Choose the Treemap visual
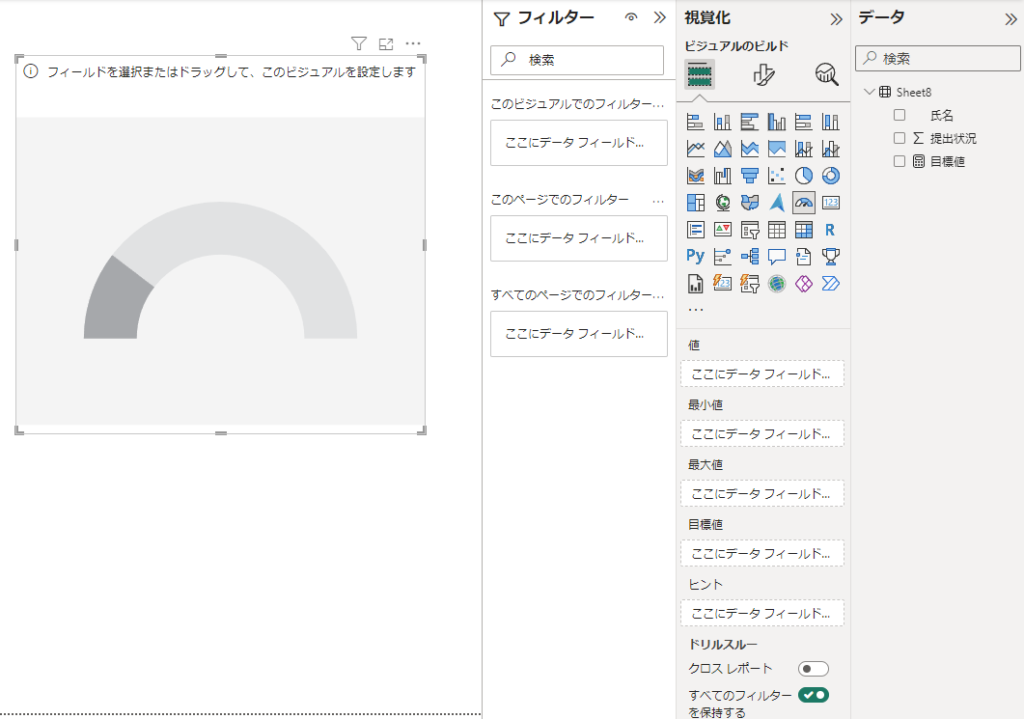 click(696, 203)
